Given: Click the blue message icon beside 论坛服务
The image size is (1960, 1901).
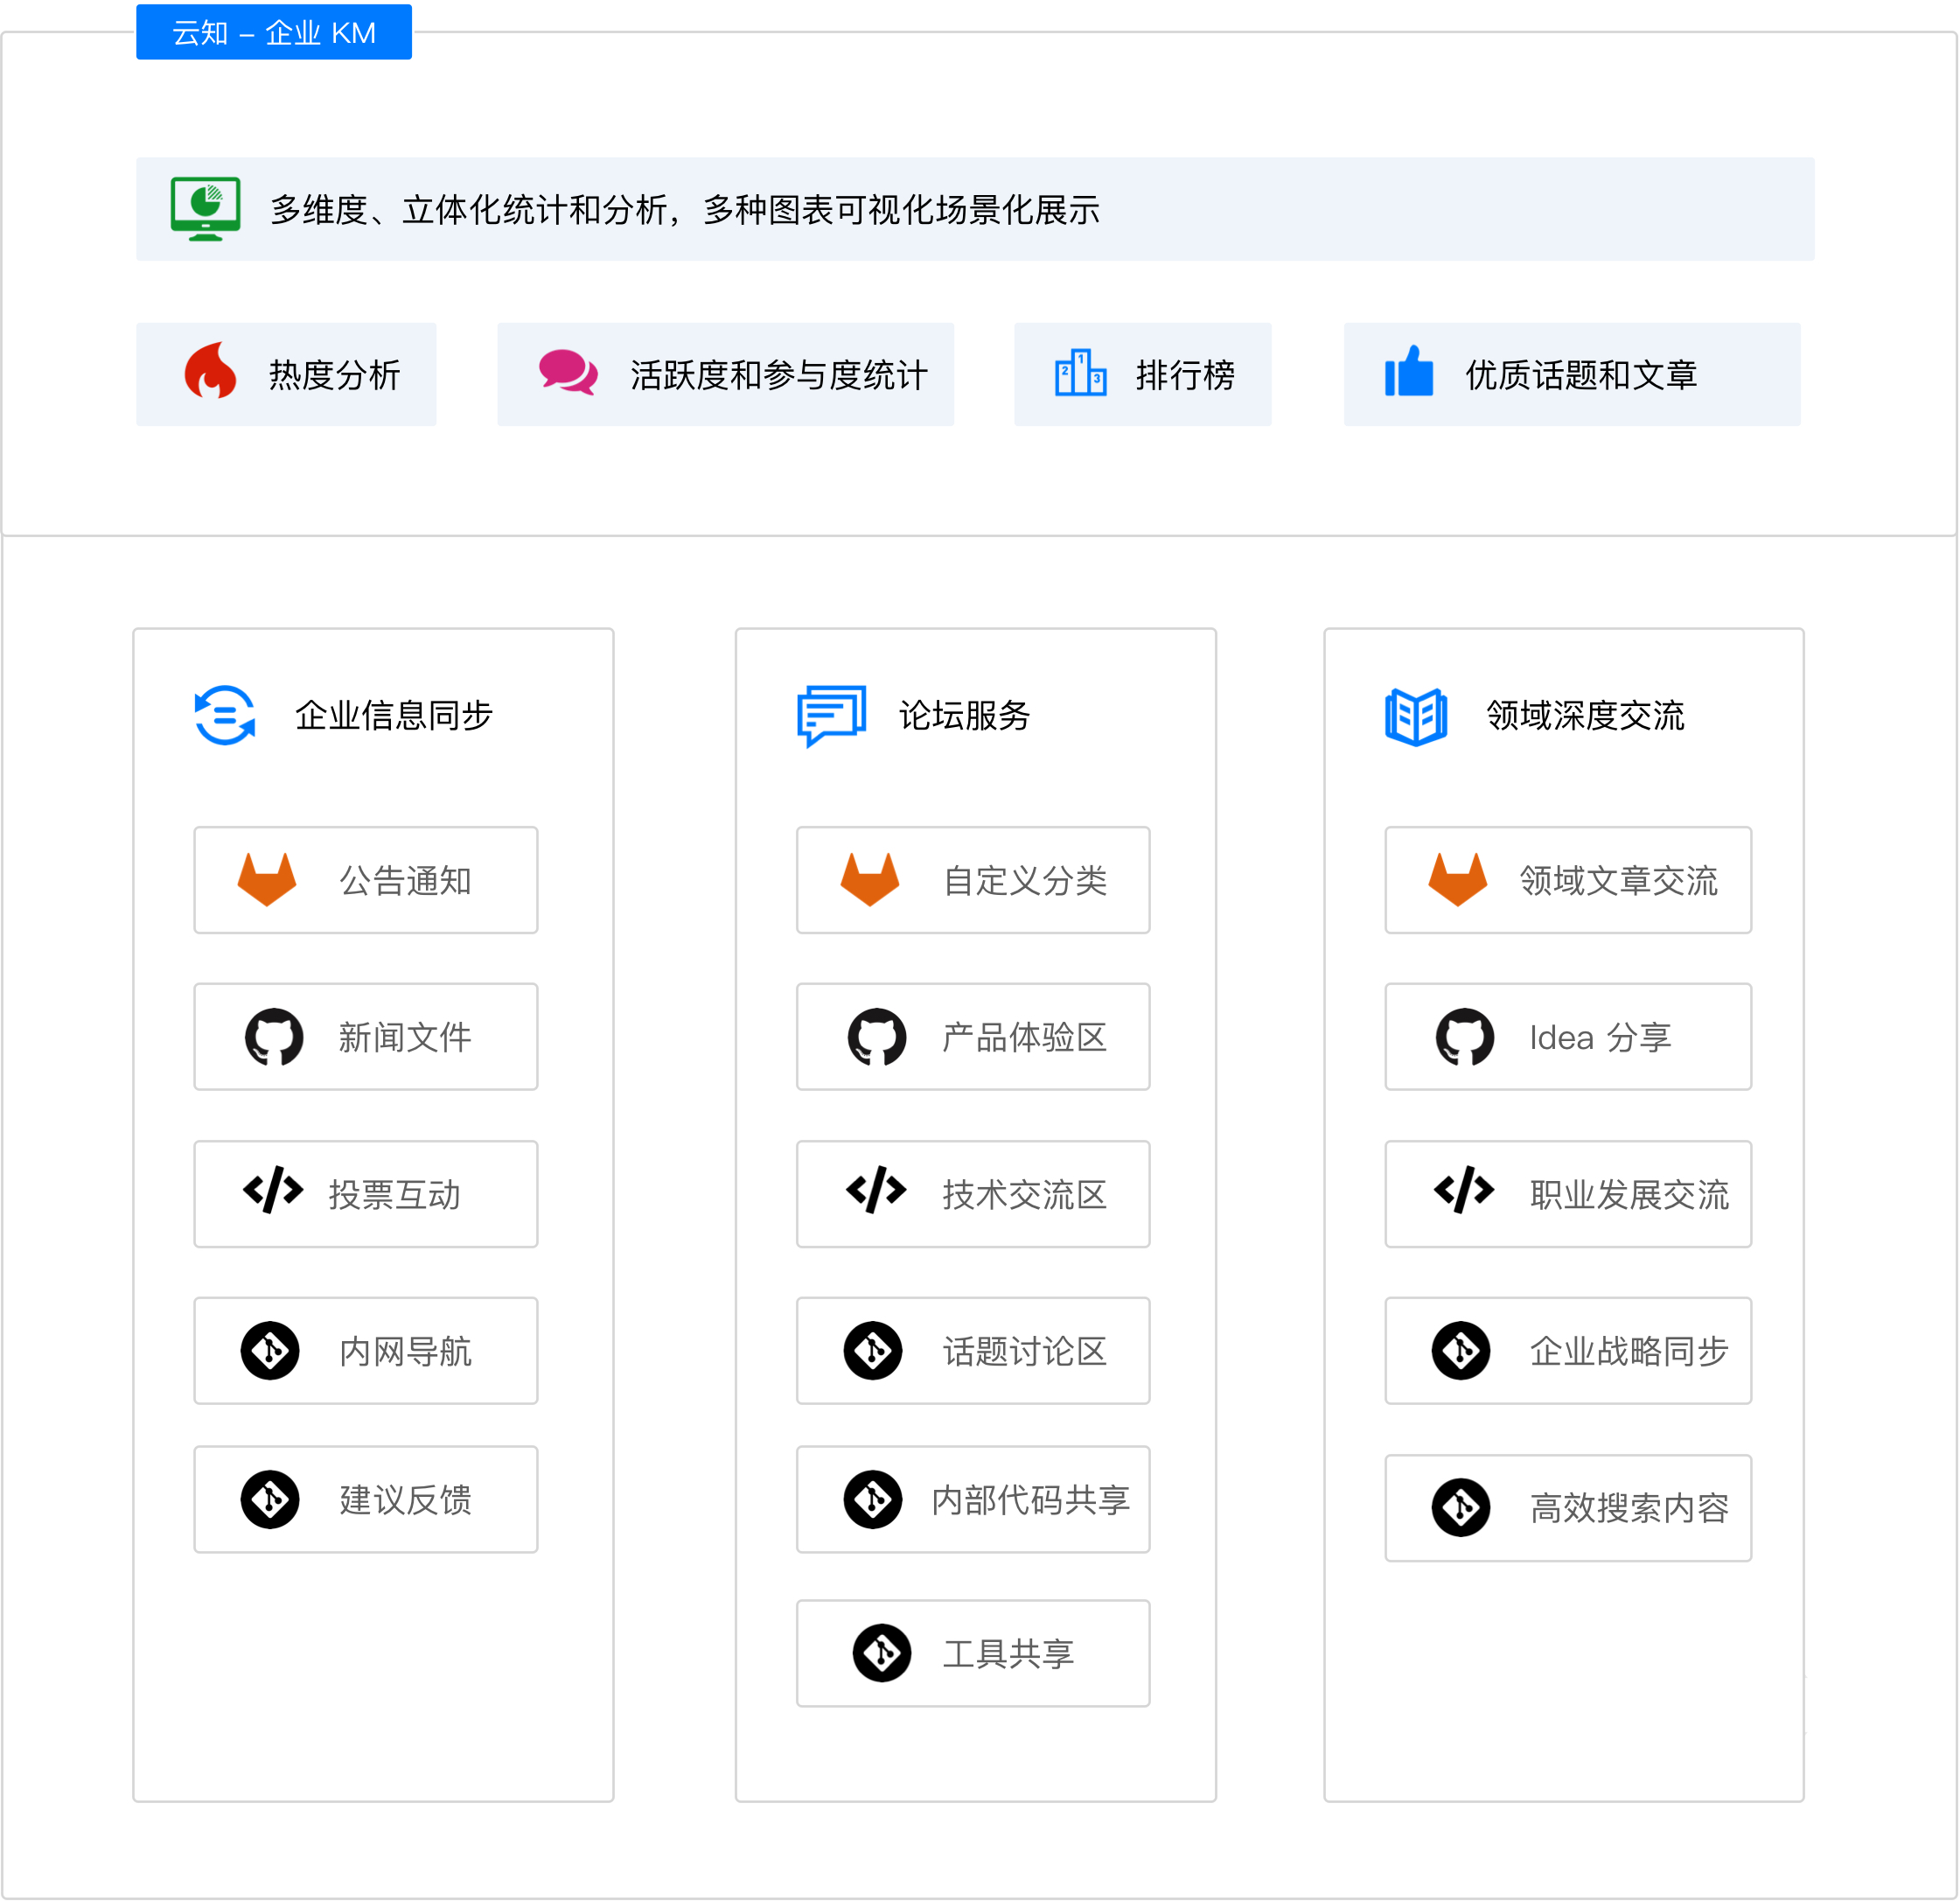Looking at the screenshot, I should (831, 716).
